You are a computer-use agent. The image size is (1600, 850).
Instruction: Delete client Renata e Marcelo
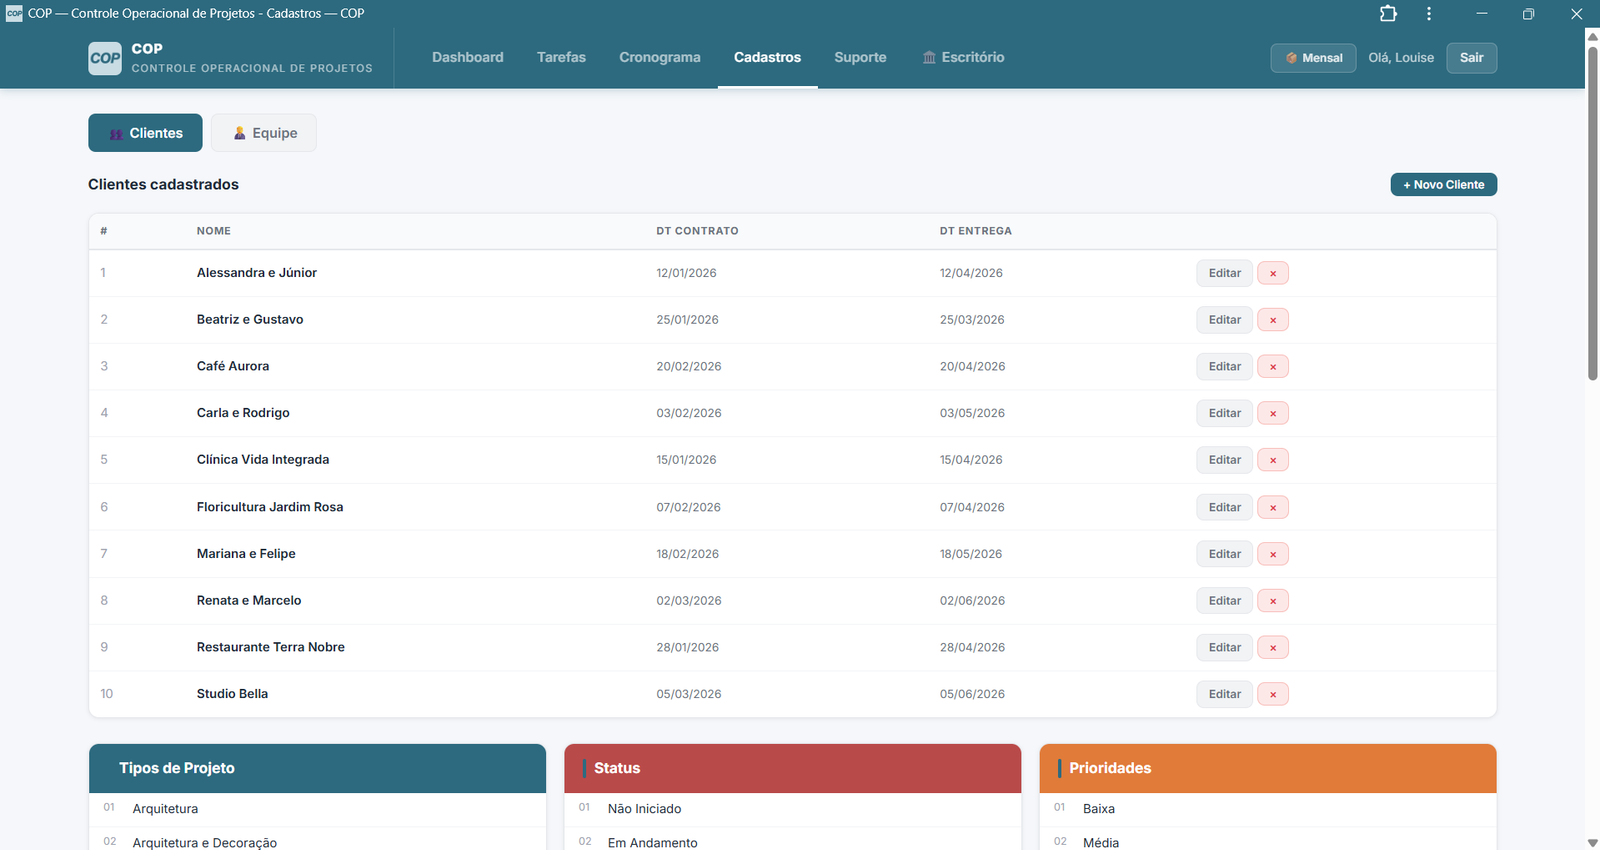click(x=1273, y=601)
